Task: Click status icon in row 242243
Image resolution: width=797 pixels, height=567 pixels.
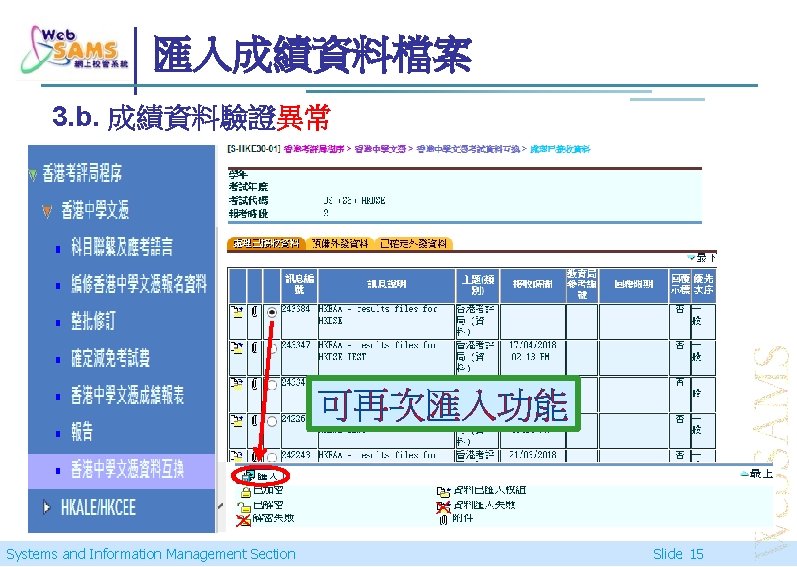Action: click(237, 455)
